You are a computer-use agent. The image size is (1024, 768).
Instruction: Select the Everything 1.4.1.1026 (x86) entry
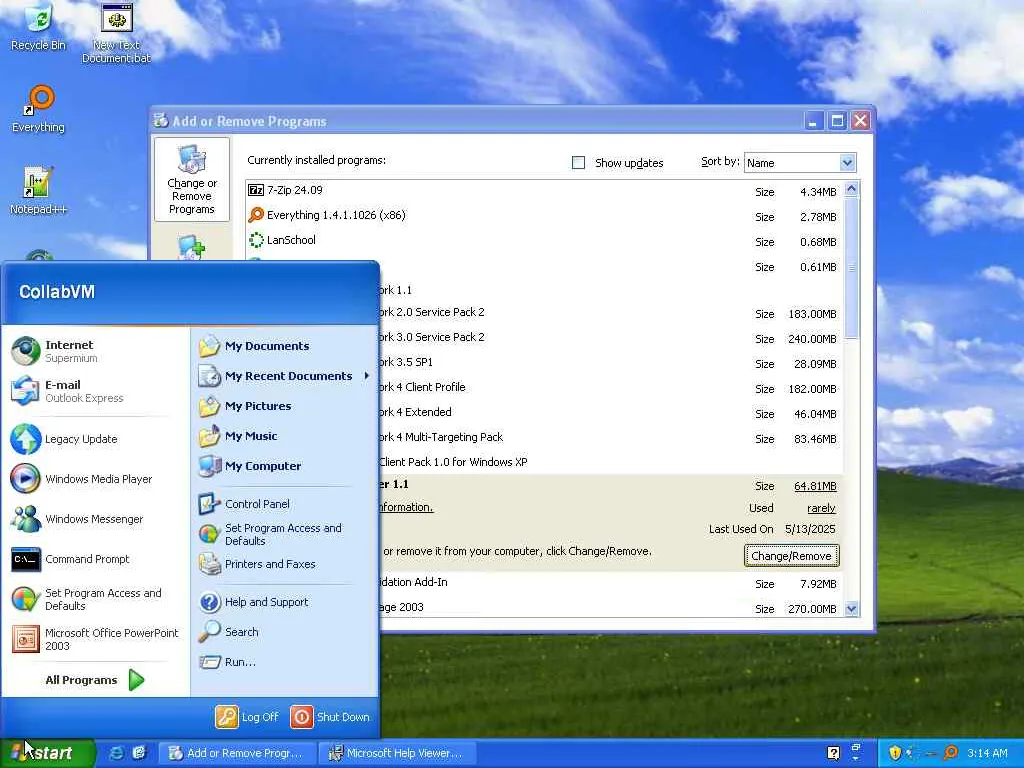[545, 216]
